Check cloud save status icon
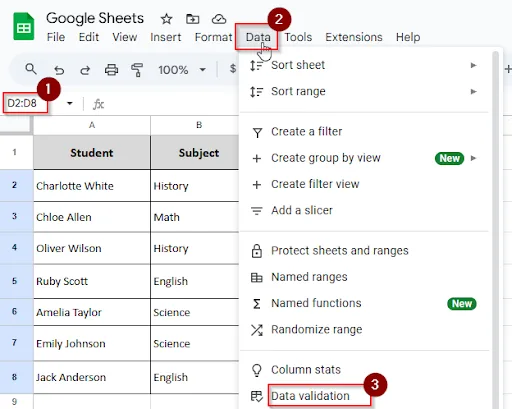 tap(219, 19)
